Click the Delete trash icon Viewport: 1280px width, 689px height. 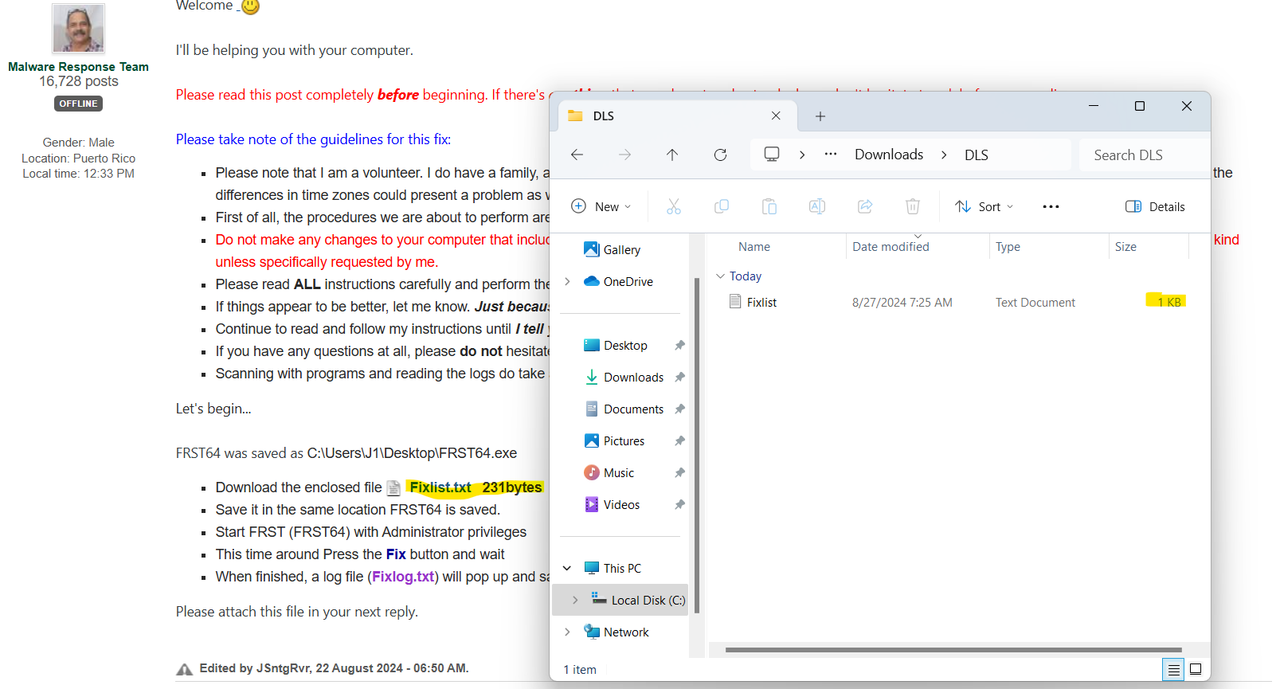[913, 206]
